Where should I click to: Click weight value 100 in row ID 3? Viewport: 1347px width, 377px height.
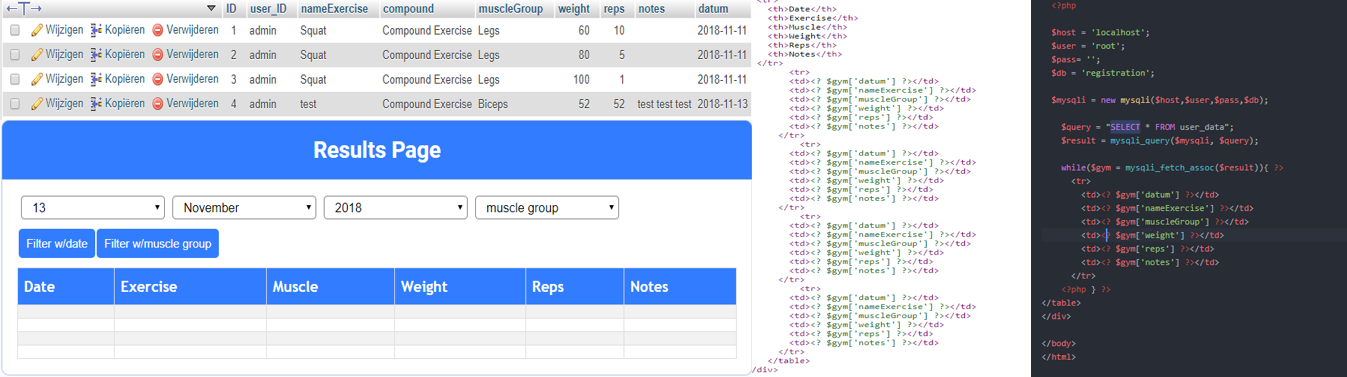[x=581, y=79]
